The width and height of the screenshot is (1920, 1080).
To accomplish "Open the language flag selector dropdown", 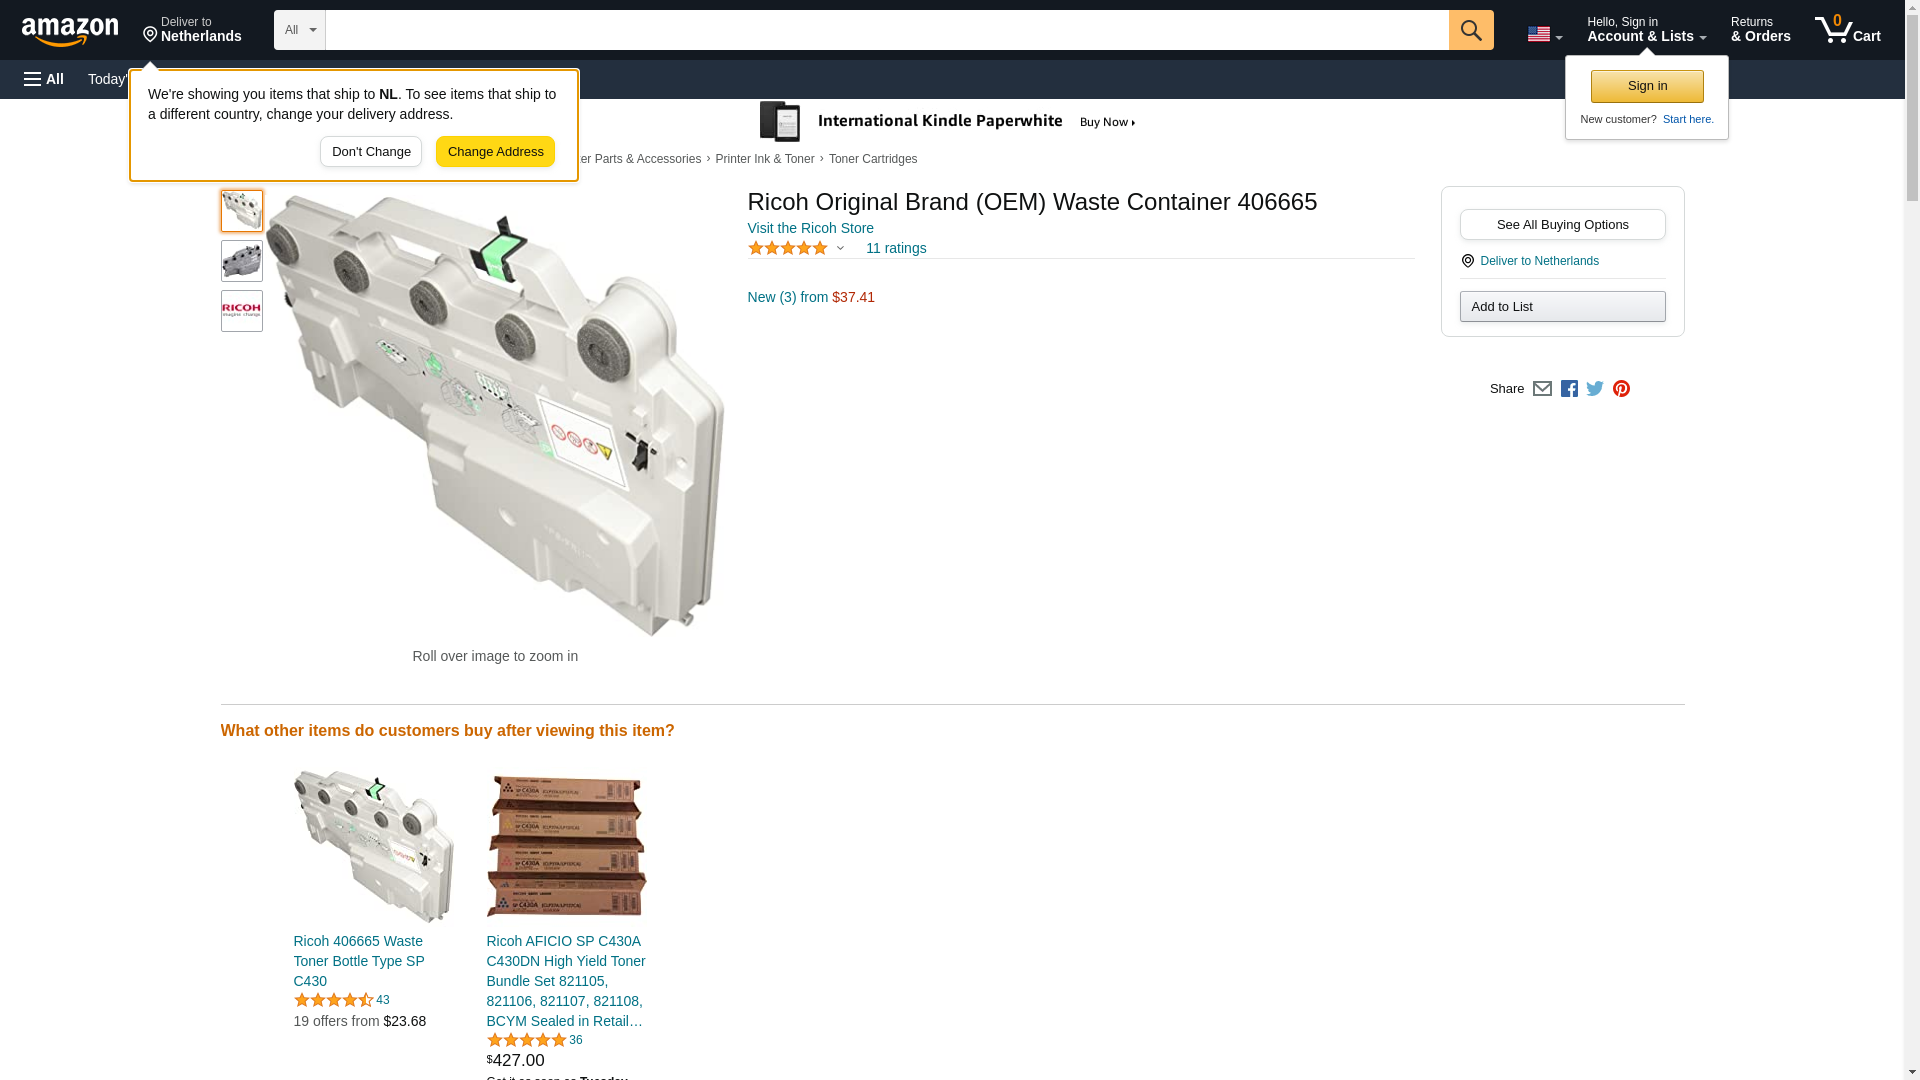I will [x=1545, y=34].
